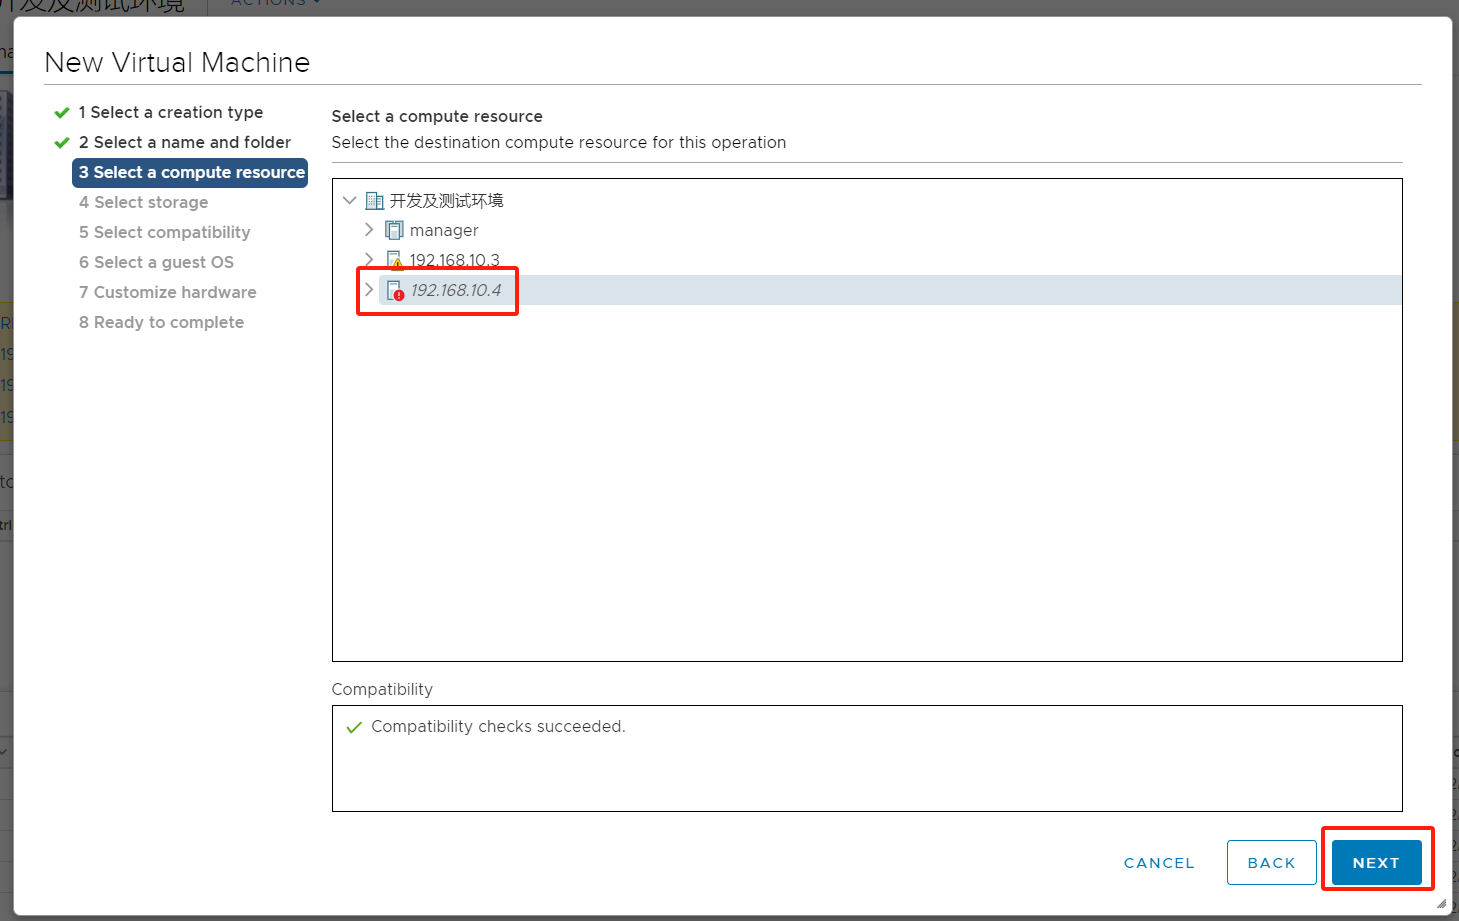Screen dimensions: 1459x921
Task: Click the BACK button
Action: point(1271,862)
